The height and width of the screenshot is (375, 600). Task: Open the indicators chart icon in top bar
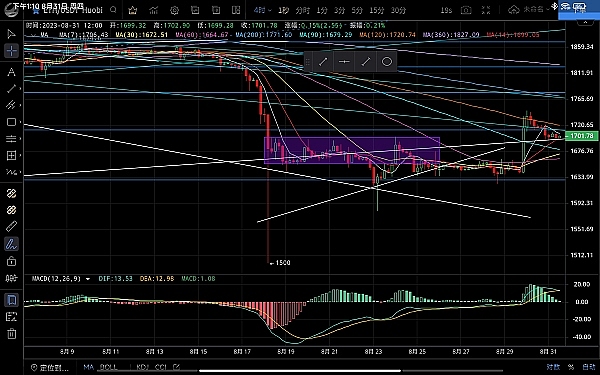click(153, 10)
